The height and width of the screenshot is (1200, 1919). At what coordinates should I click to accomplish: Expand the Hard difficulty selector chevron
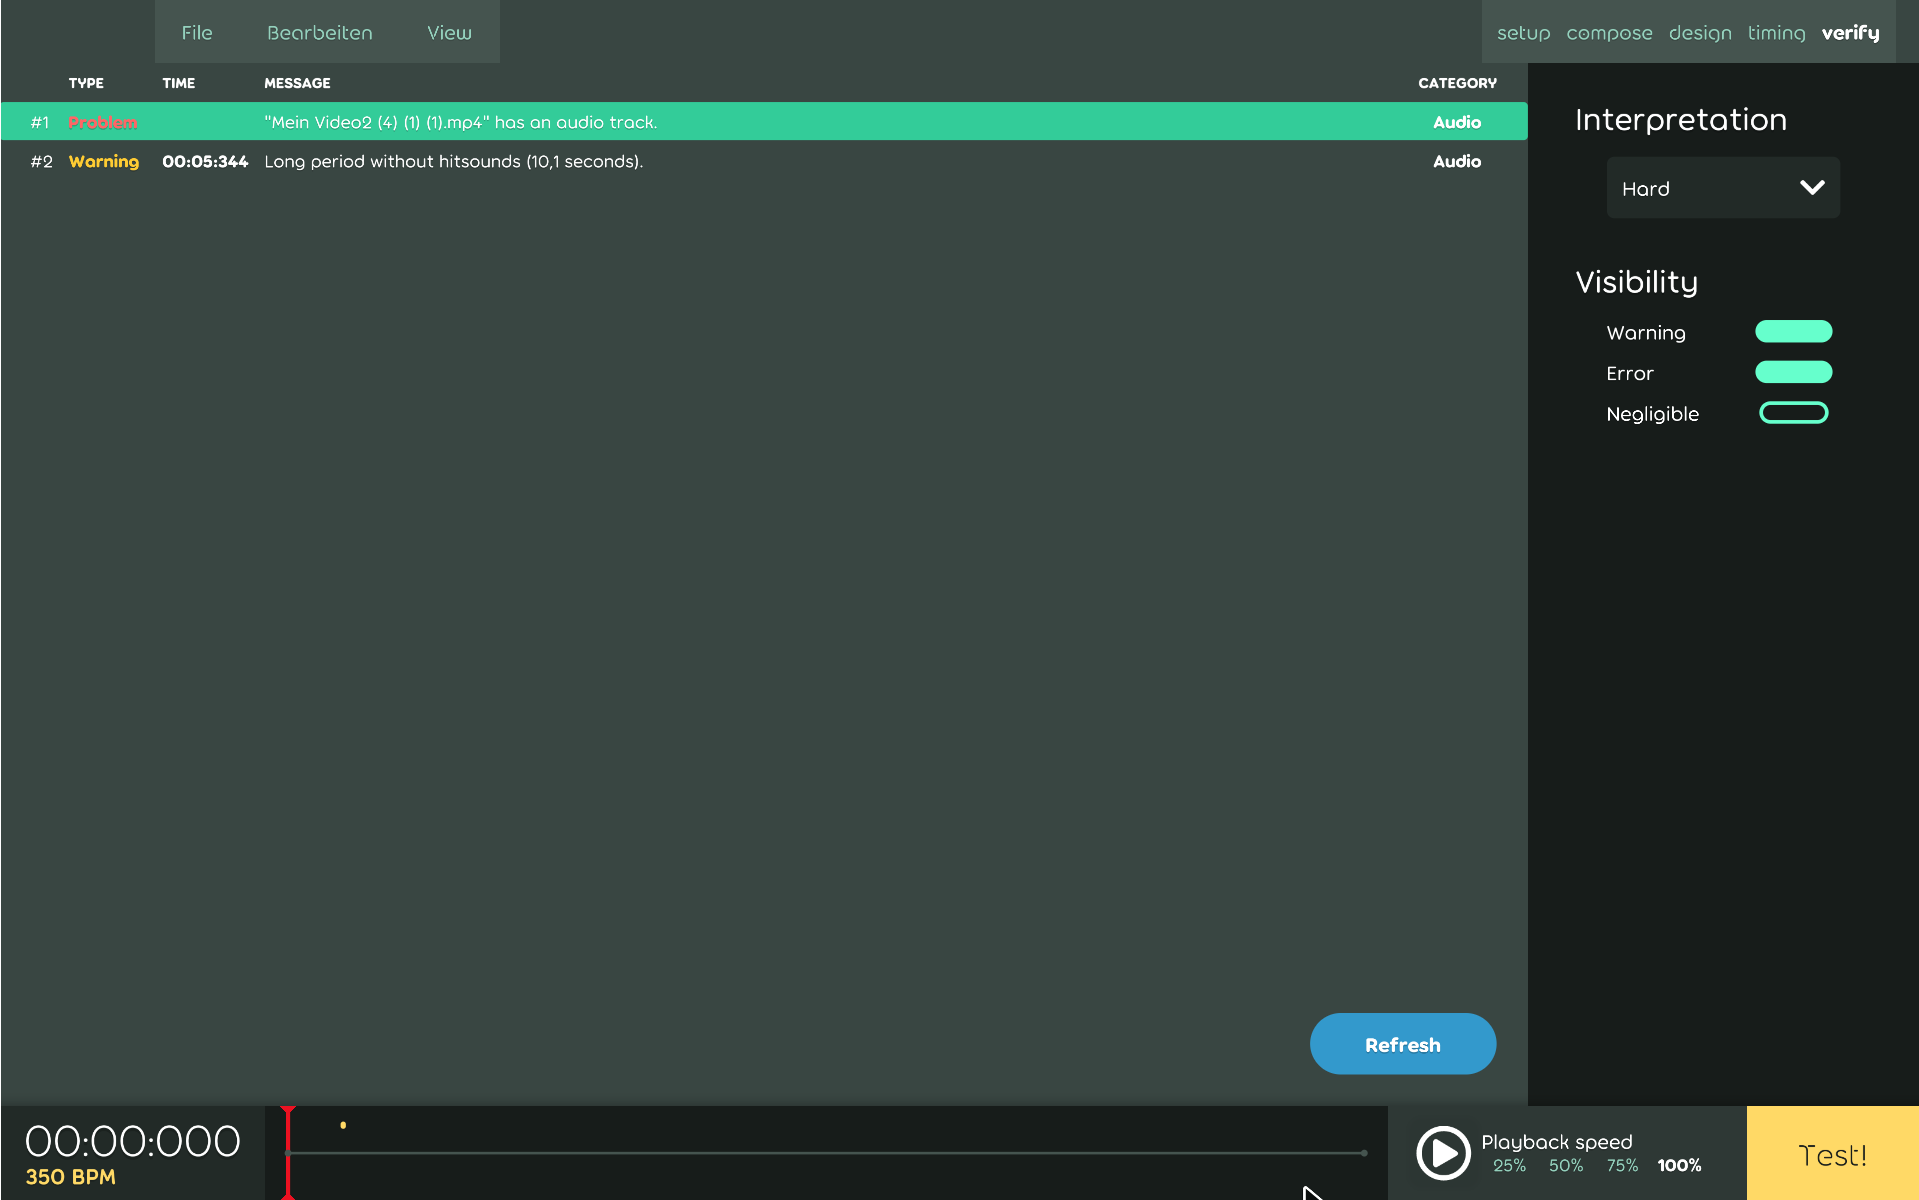(1811, 187)
